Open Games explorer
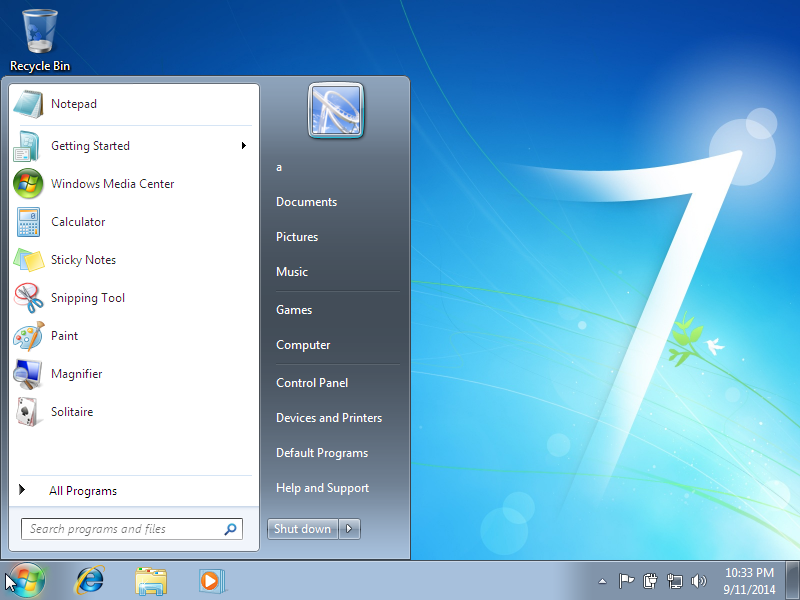This screenshot has height=600, width=800. point(294,310)
